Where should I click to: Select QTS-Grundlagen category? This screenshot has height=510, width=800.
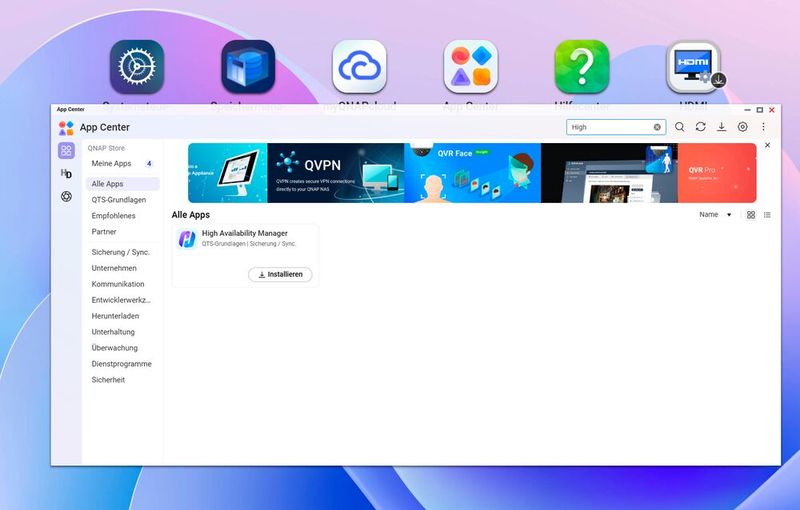tap(118, 200)
